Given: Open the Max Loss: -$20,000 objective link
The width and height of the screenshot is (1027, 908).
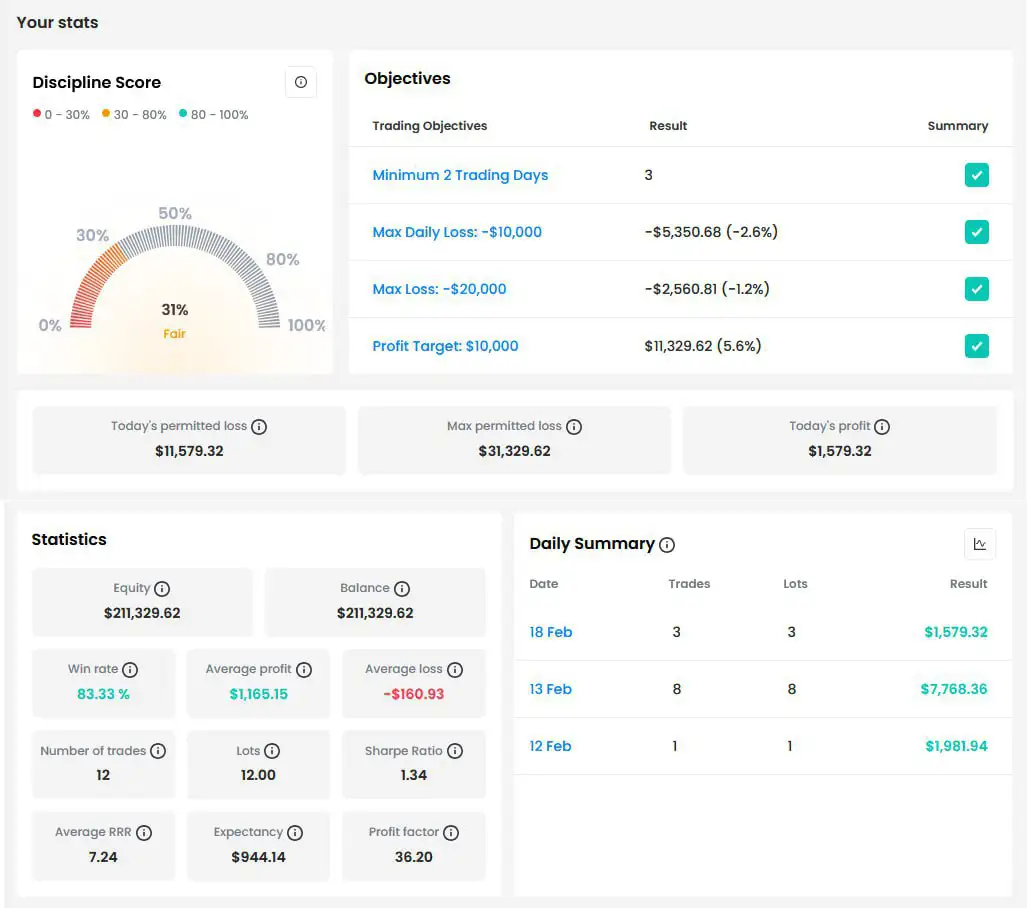Looking at the screenshot, I should coord(439,289).
